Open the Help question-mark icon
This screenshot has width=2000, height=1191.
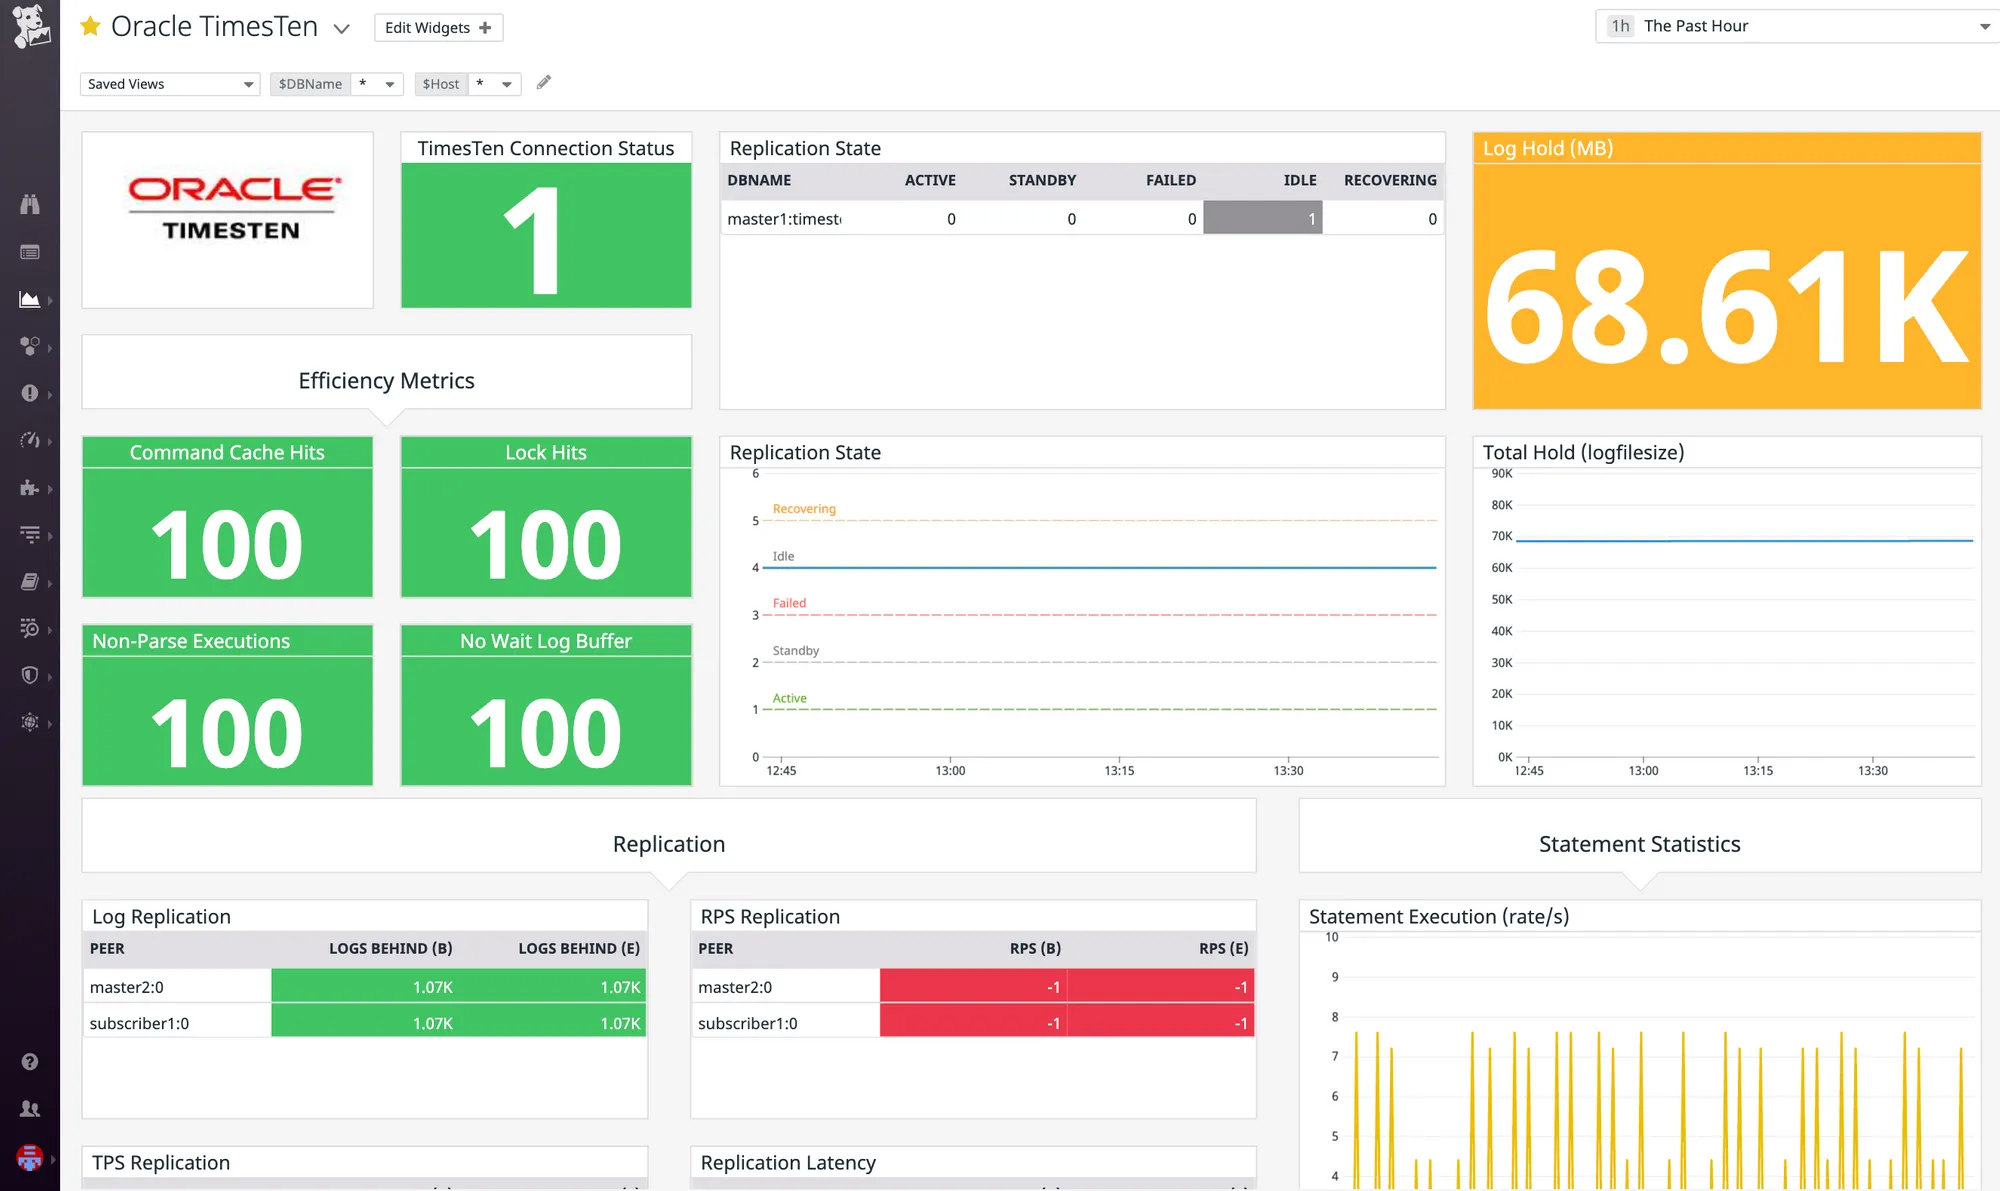[x=30, y=1062]
